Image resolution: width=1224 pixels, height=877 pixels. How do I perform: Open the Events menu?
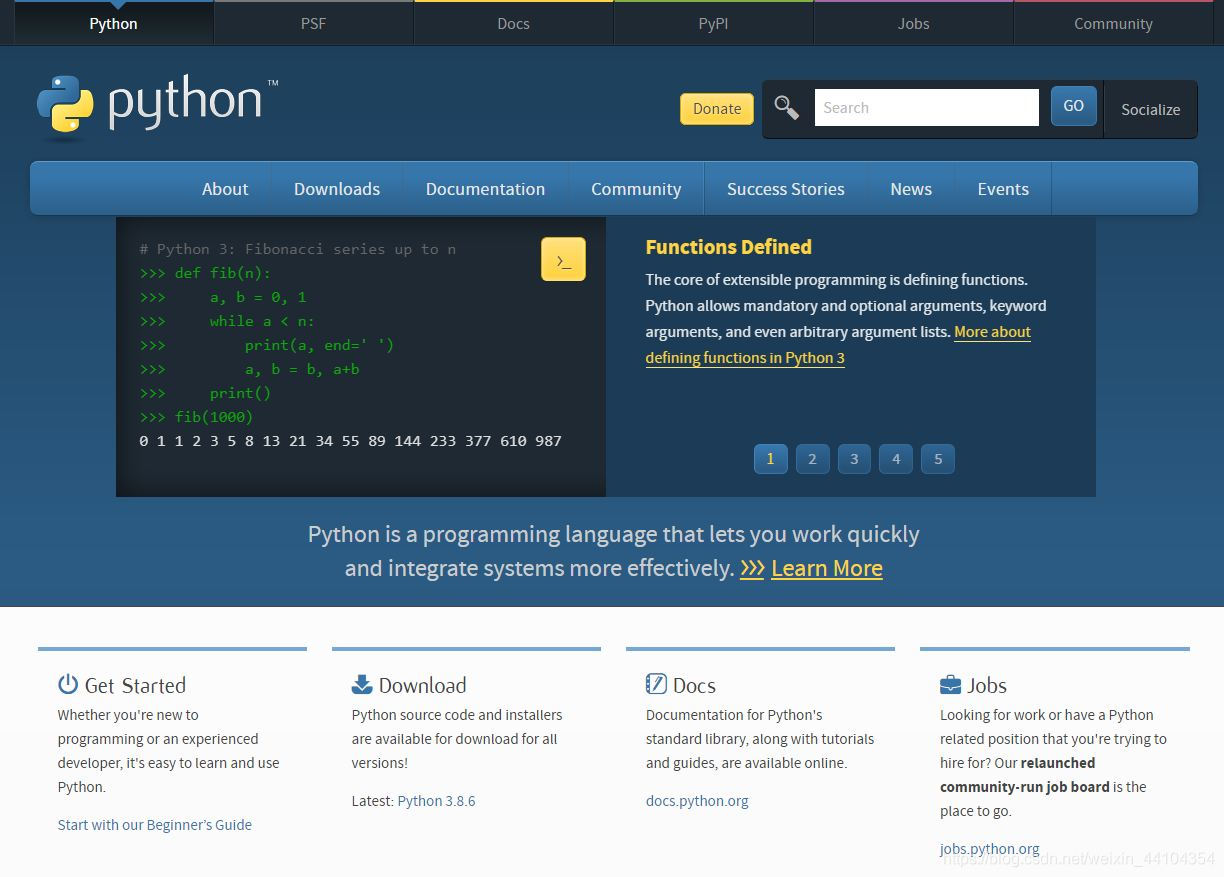1003,189
